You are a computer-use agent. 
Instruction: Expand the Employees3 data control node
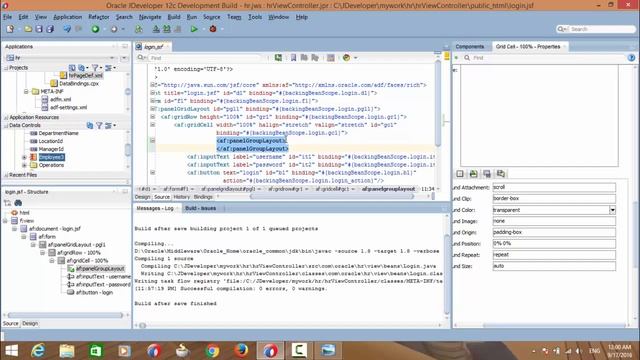(x=24, y=158)
